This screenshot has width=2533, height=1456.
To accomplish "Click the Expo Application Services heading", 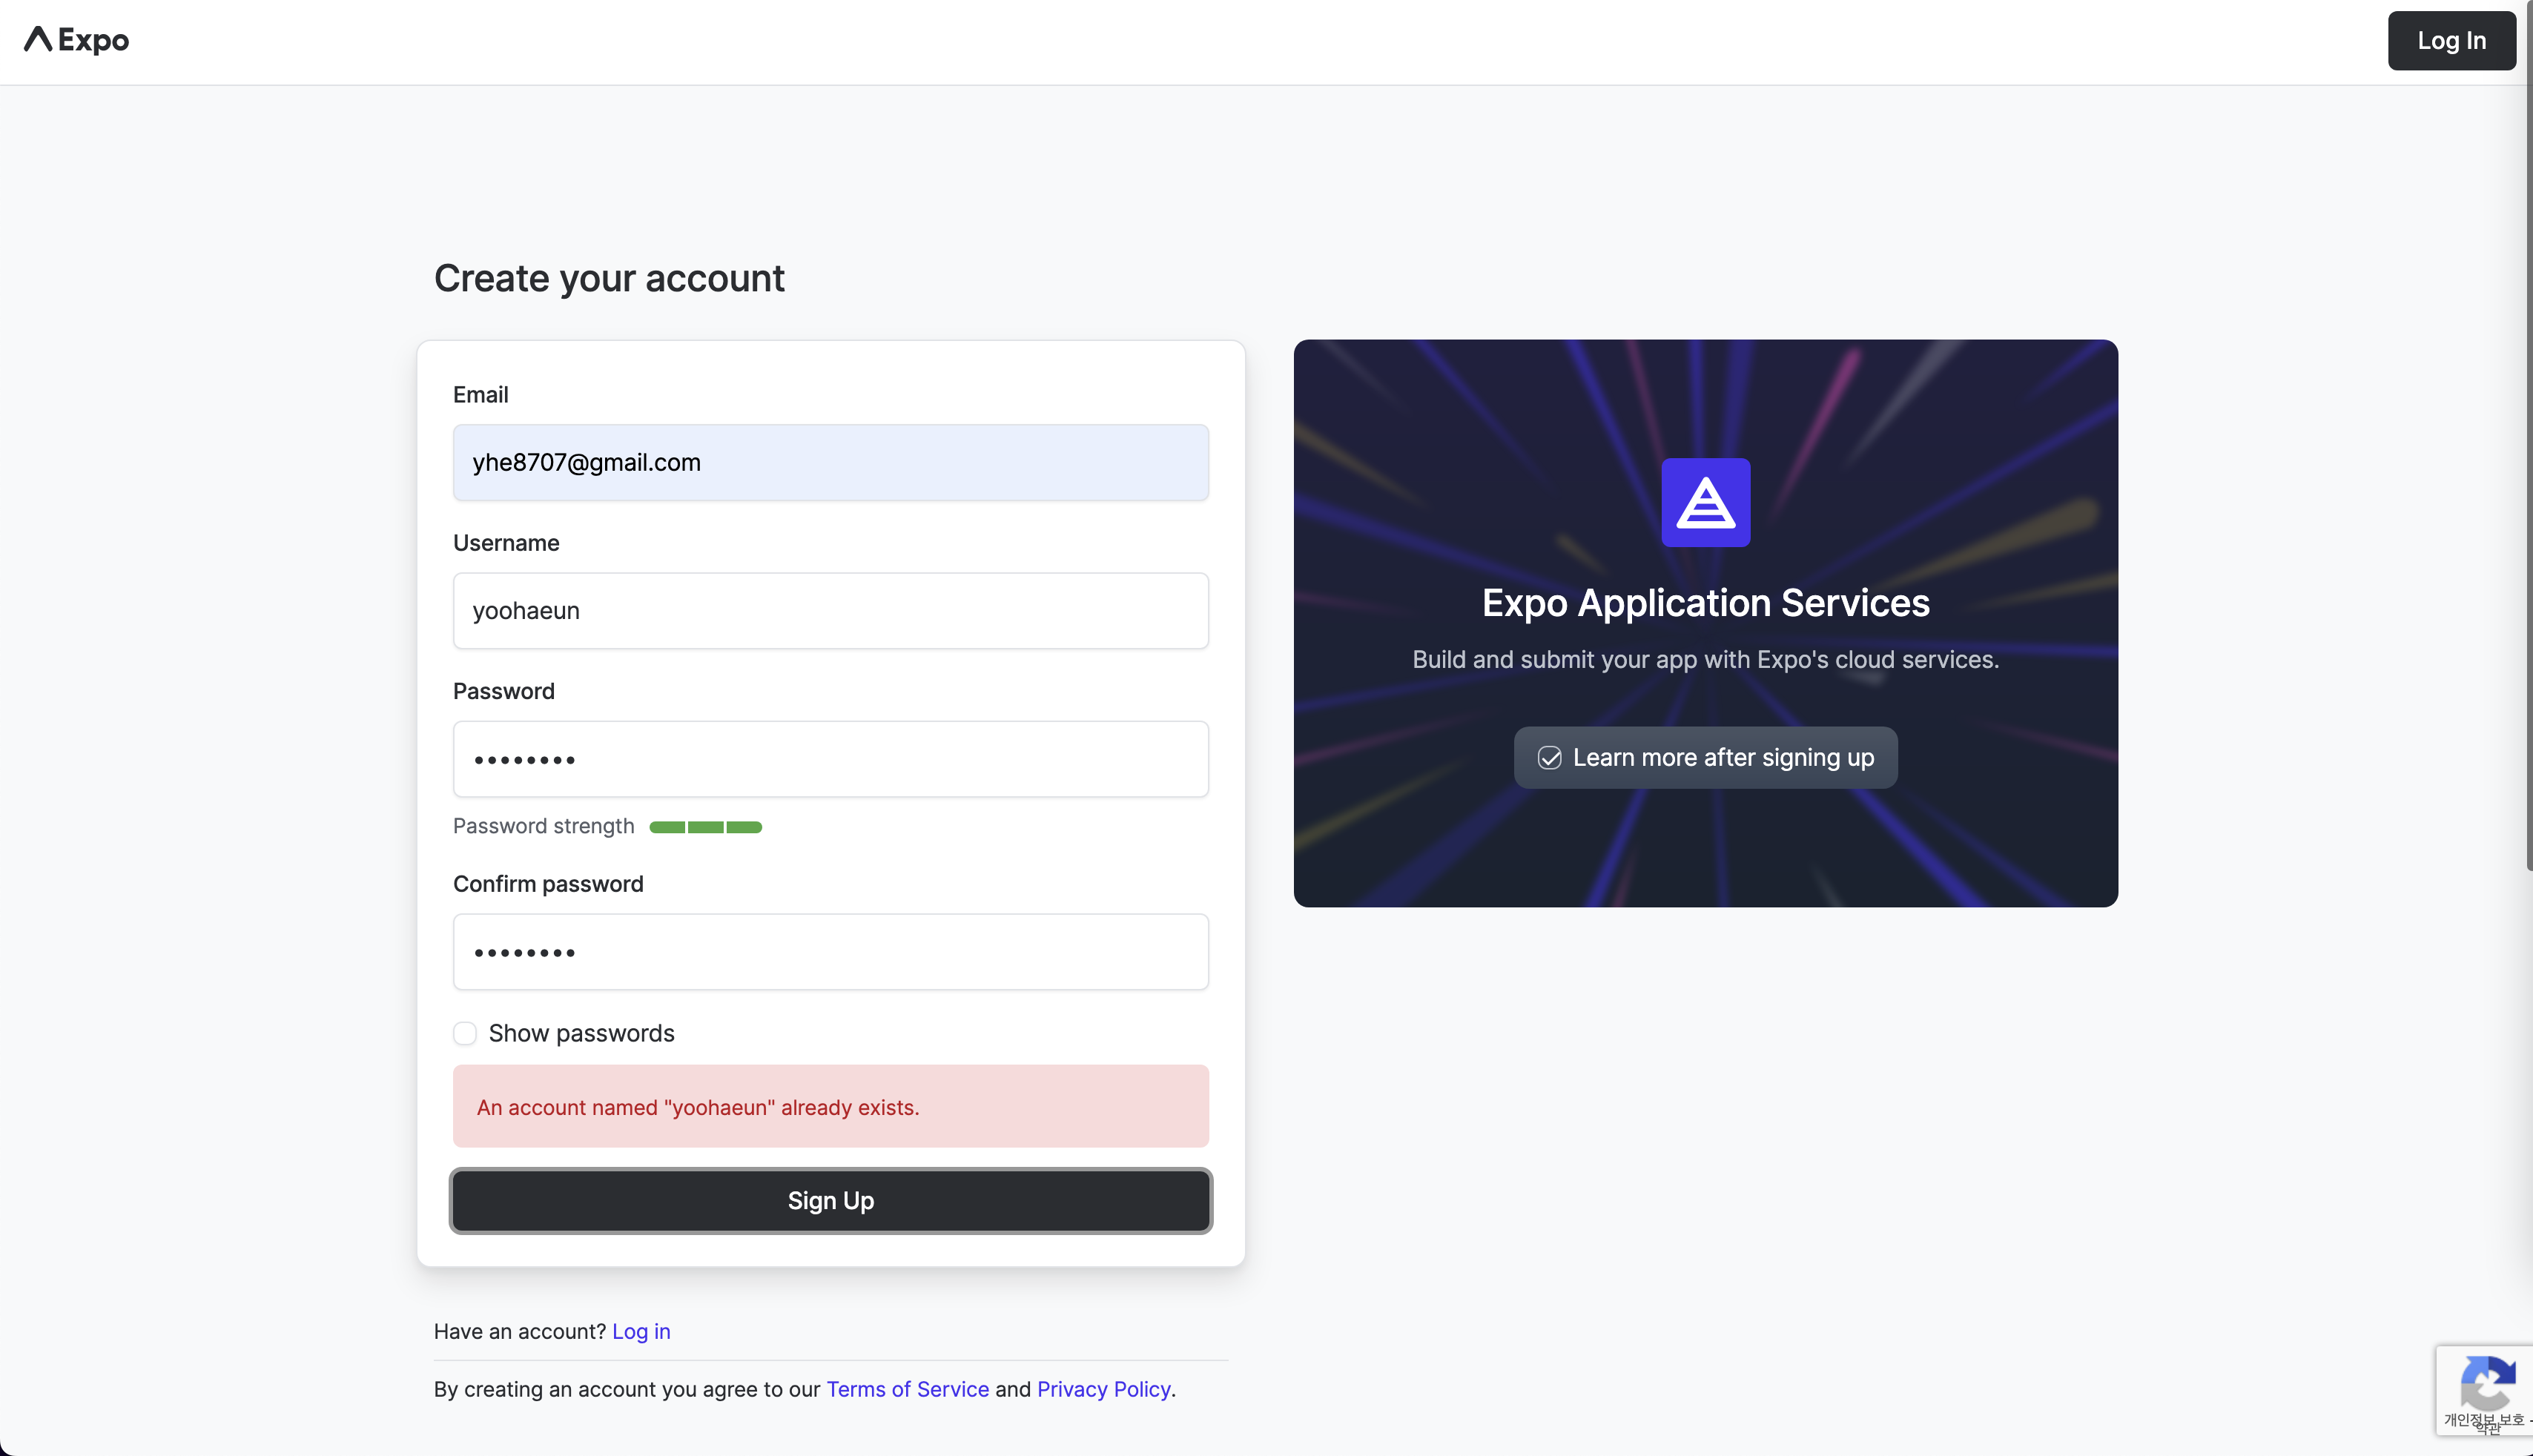I will (1705, 603).
